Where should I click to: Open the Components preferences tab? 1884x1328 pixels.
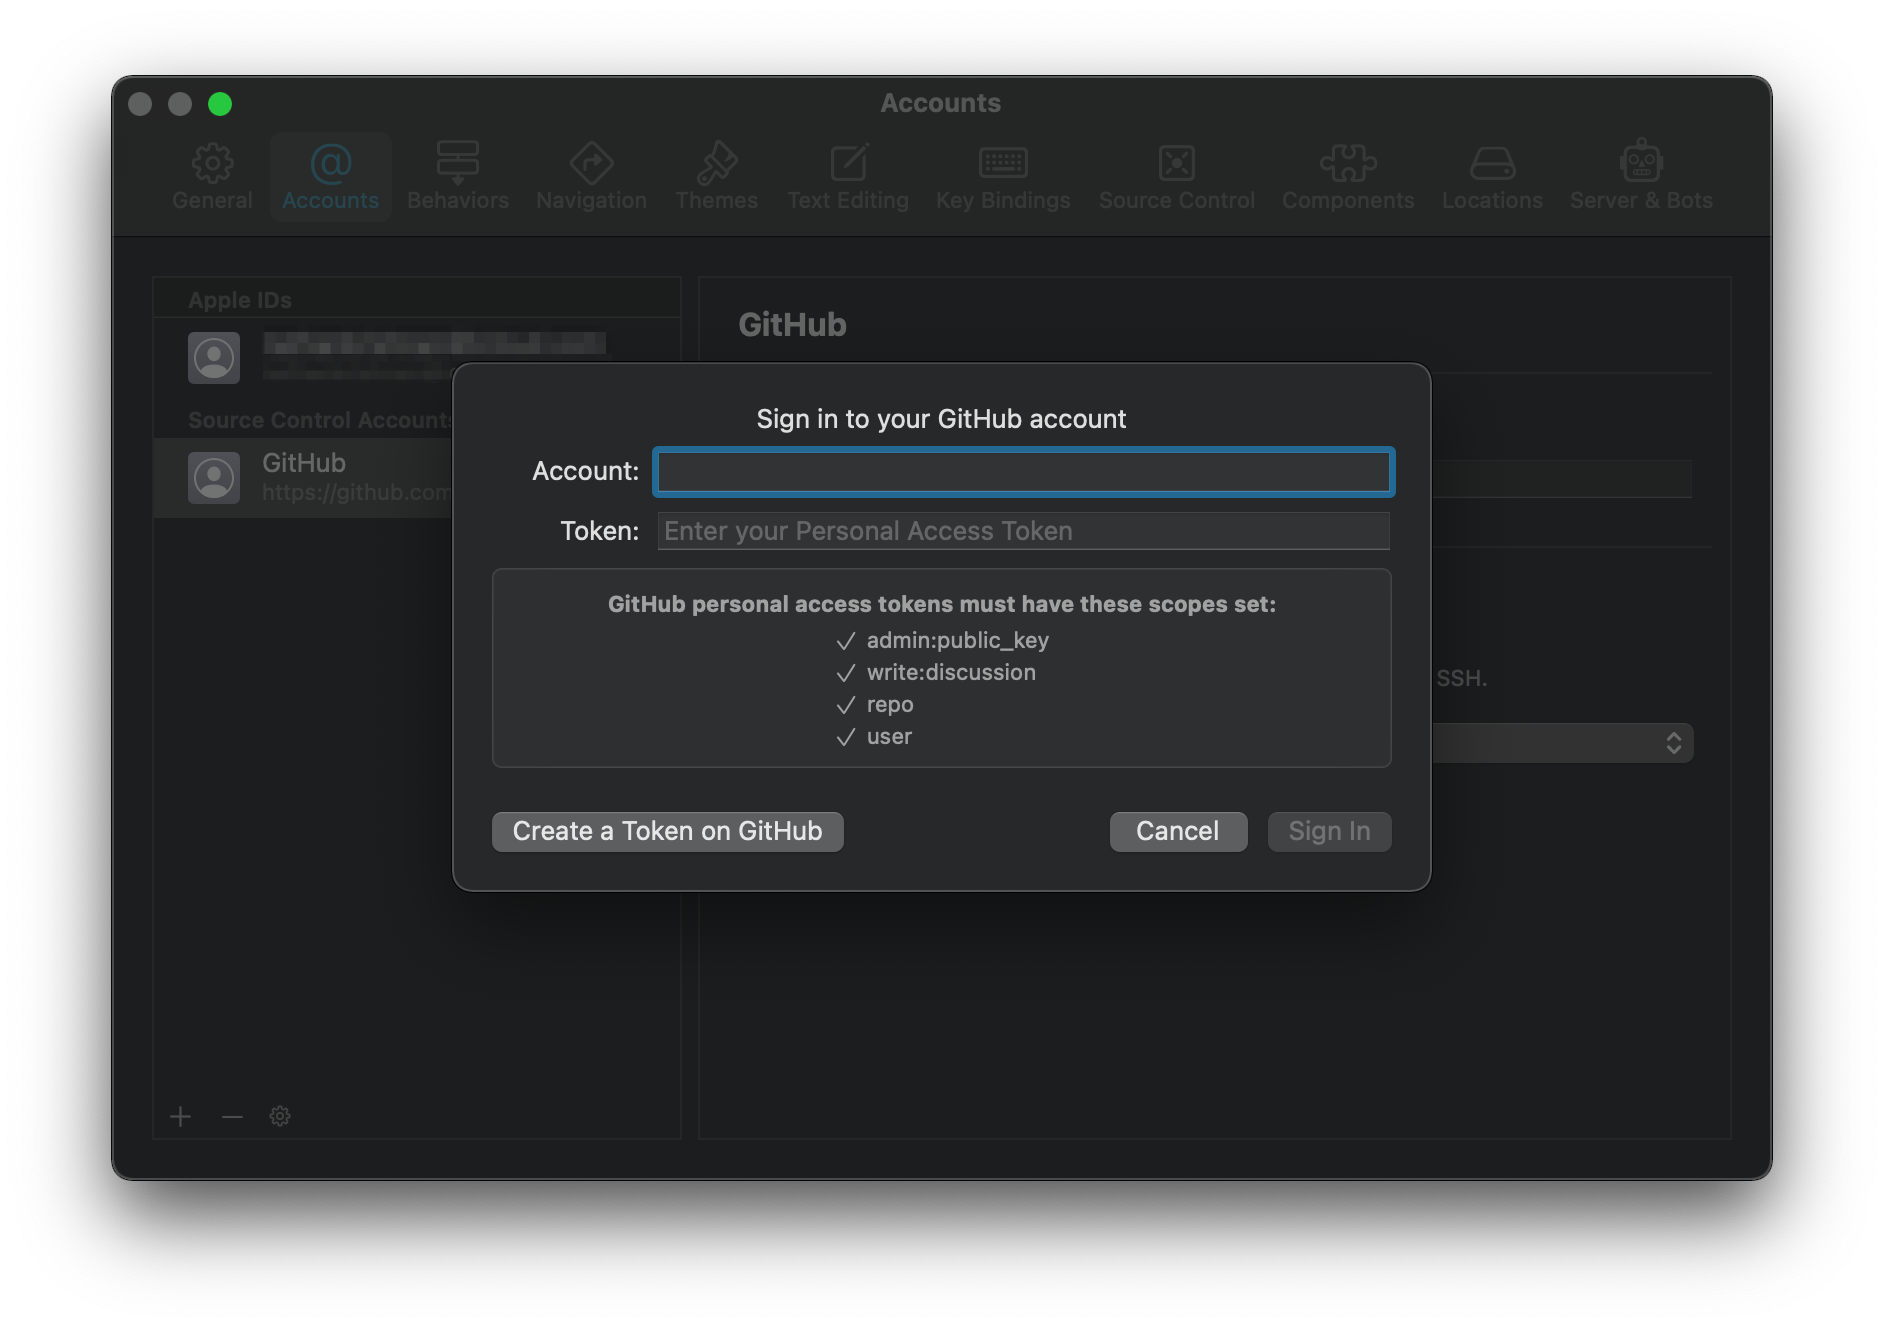(1348, 178)
